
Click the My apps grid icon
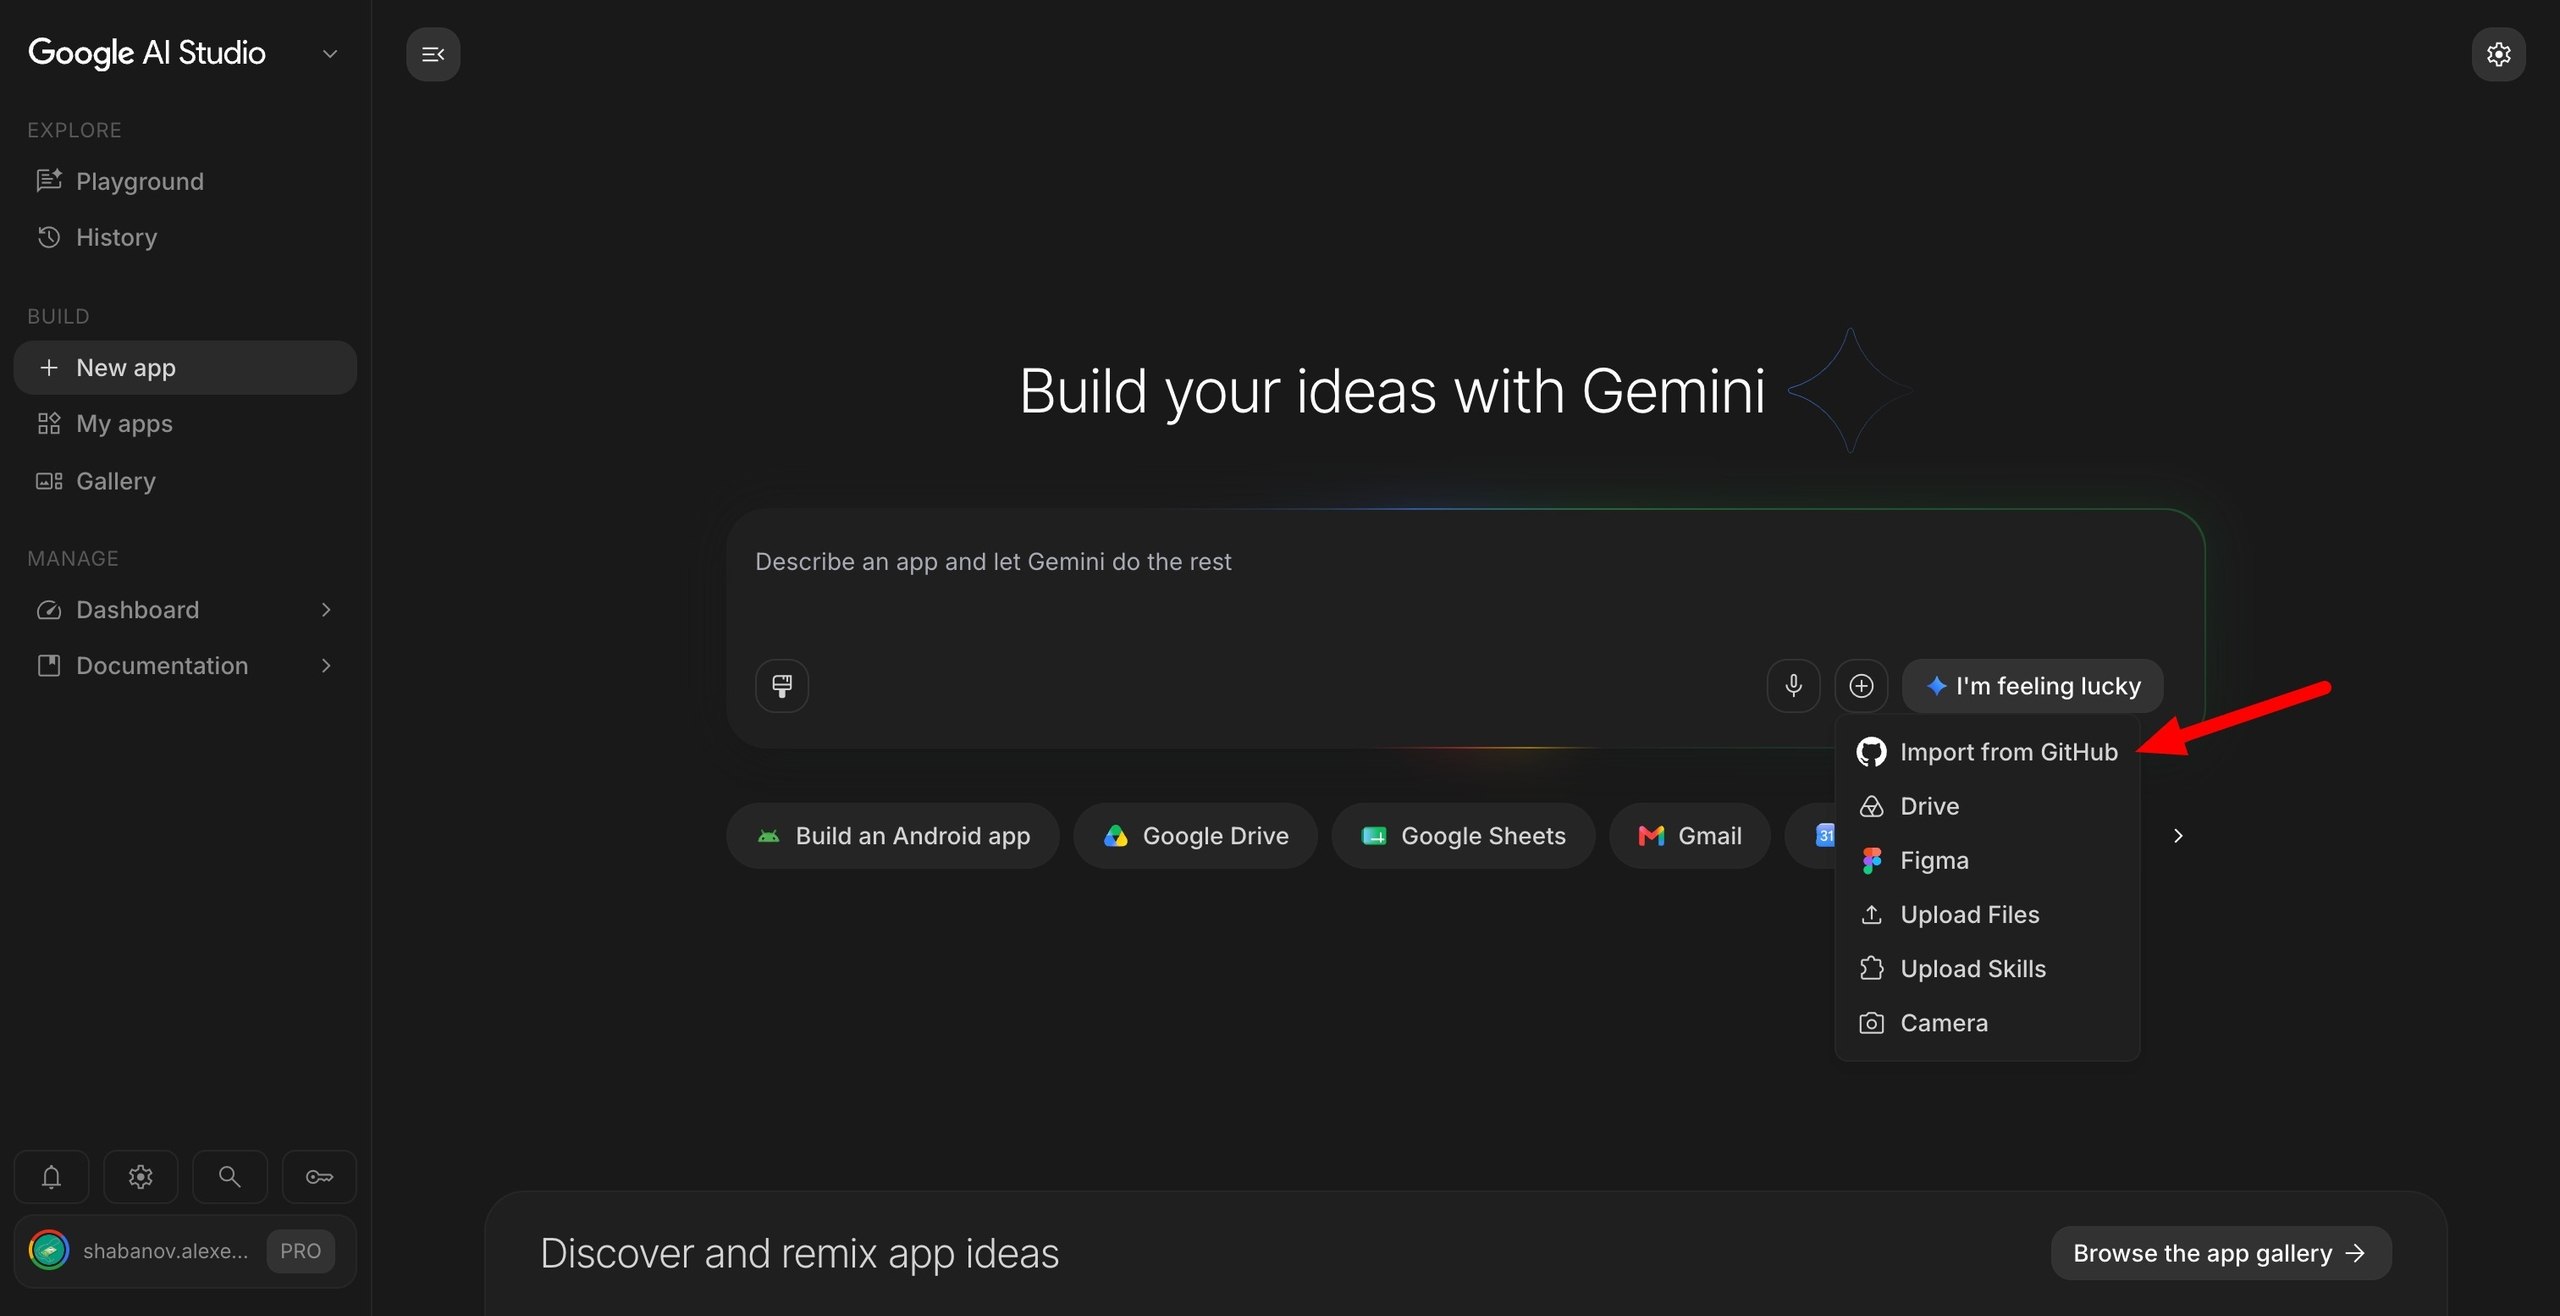pos(49,424)
